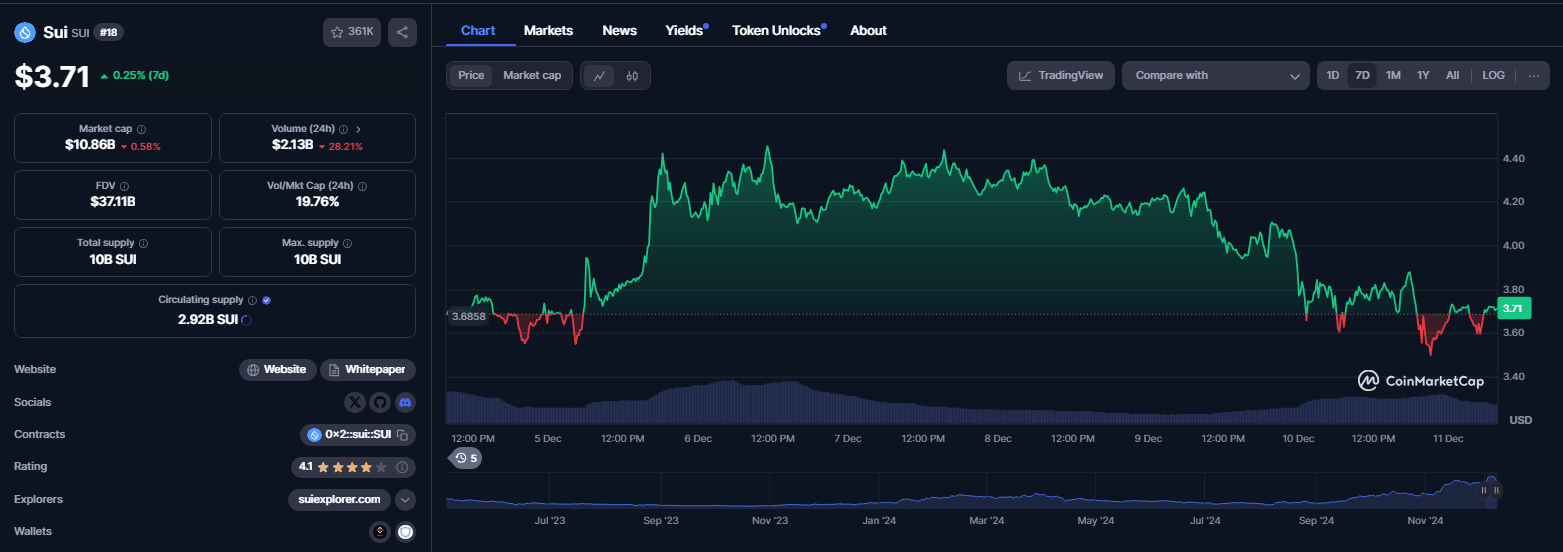The width and height of the screenshot is (1563, 552).
Task: Click the 19.76% Vol/Mkt Cap value
Action: (317, 202)
